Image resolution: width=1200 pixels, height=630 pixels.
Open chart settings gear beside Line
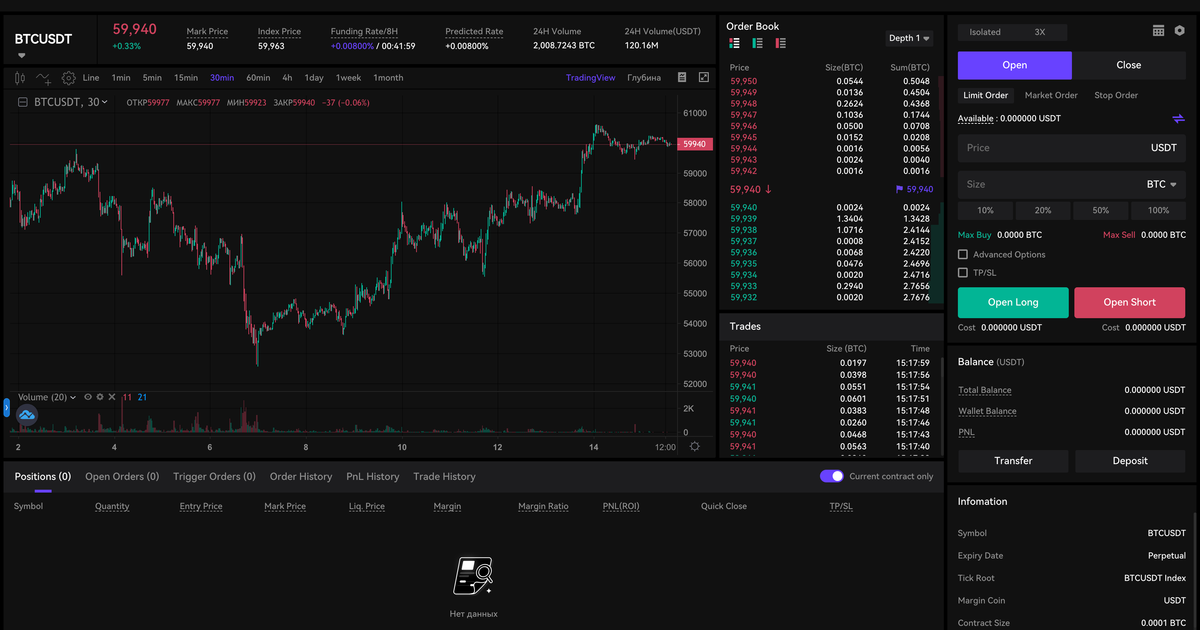click(69, 77)
